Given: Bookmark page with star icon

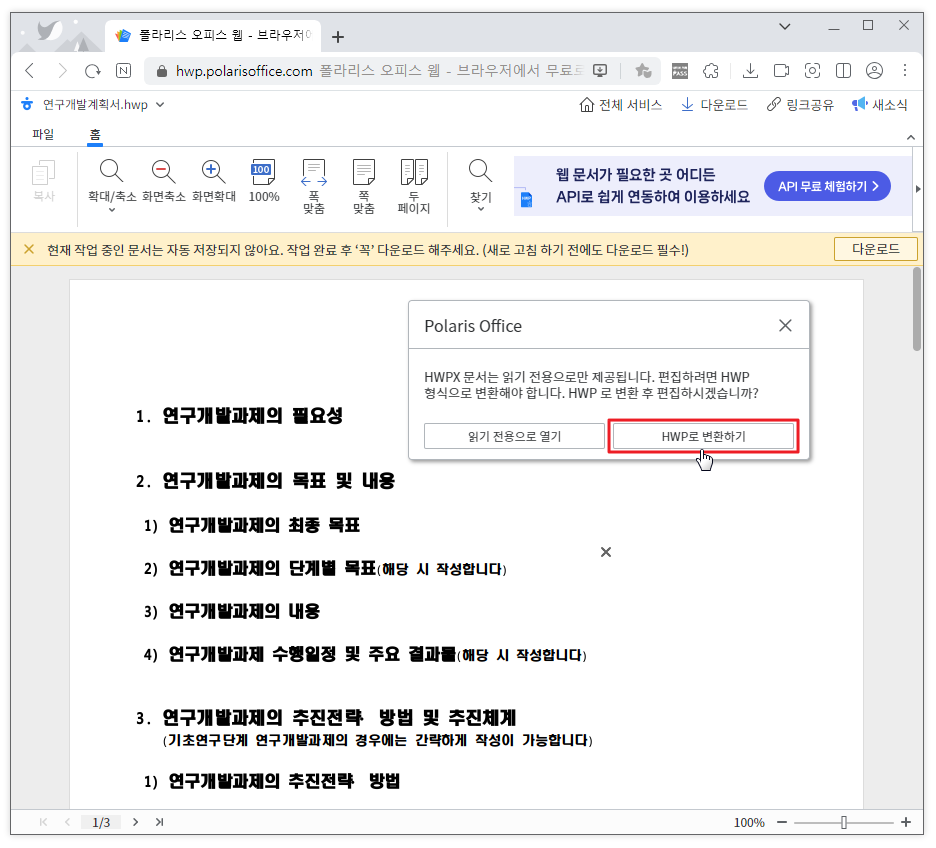Looking at the screenshot, I should point(643,71).
